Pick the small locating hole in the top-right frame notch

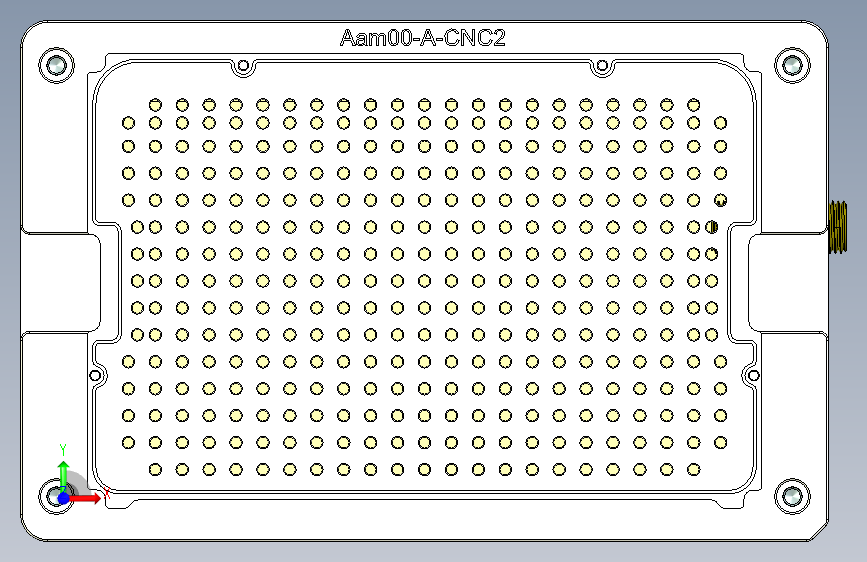pos(602,66)
